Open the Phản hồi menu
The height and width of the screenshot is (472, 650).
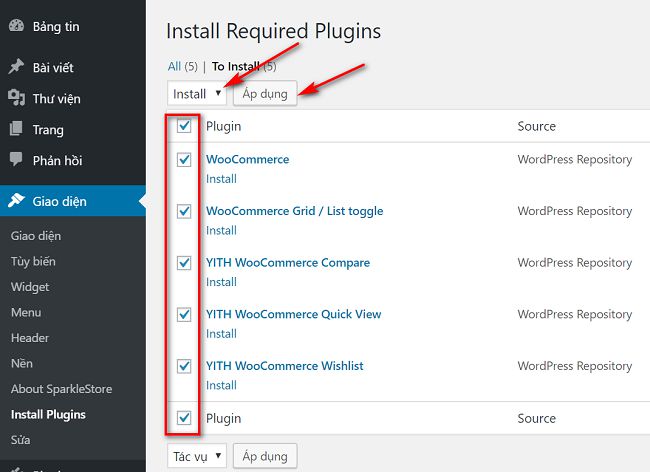[58, 160]
